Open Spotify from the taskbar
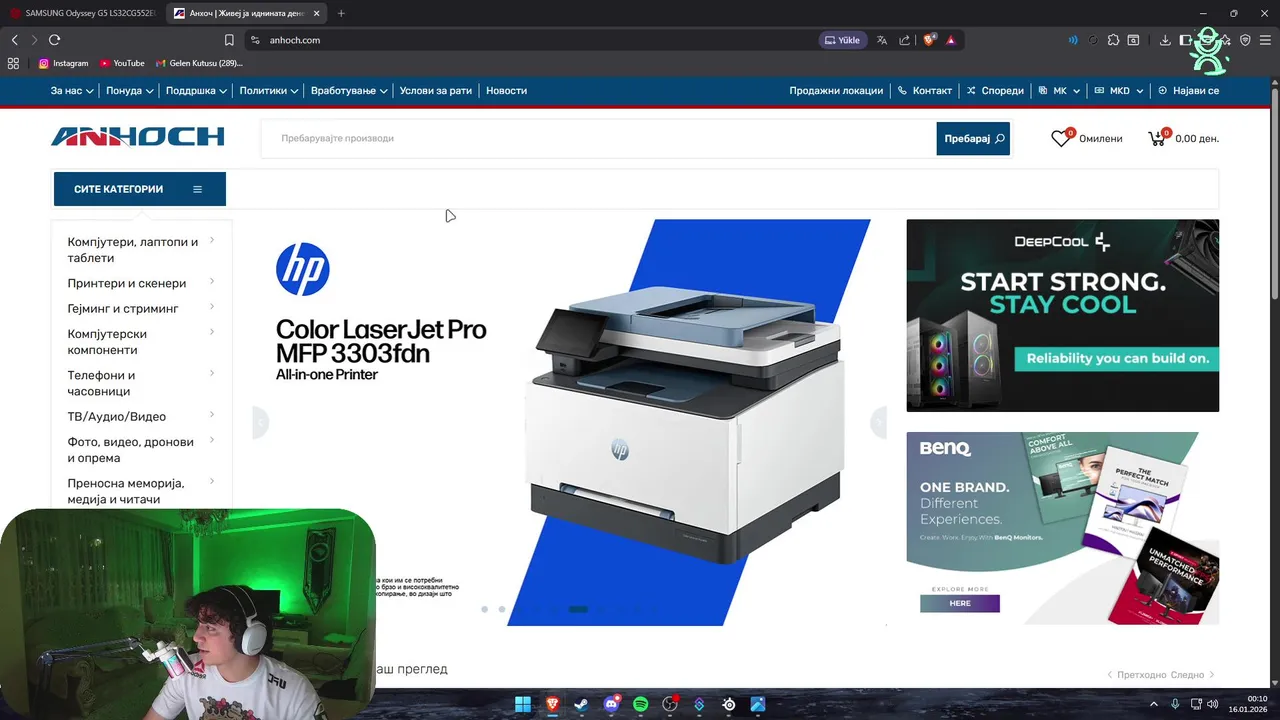 (x=640, y=704)
